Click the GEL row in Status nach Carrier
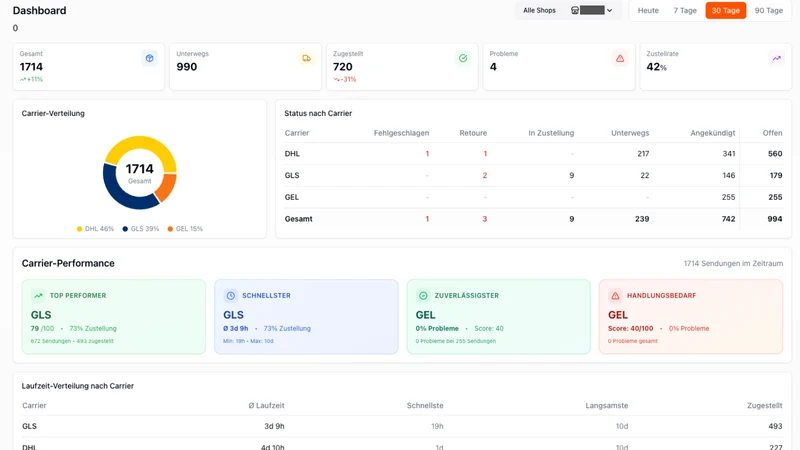 coord(533,197)
